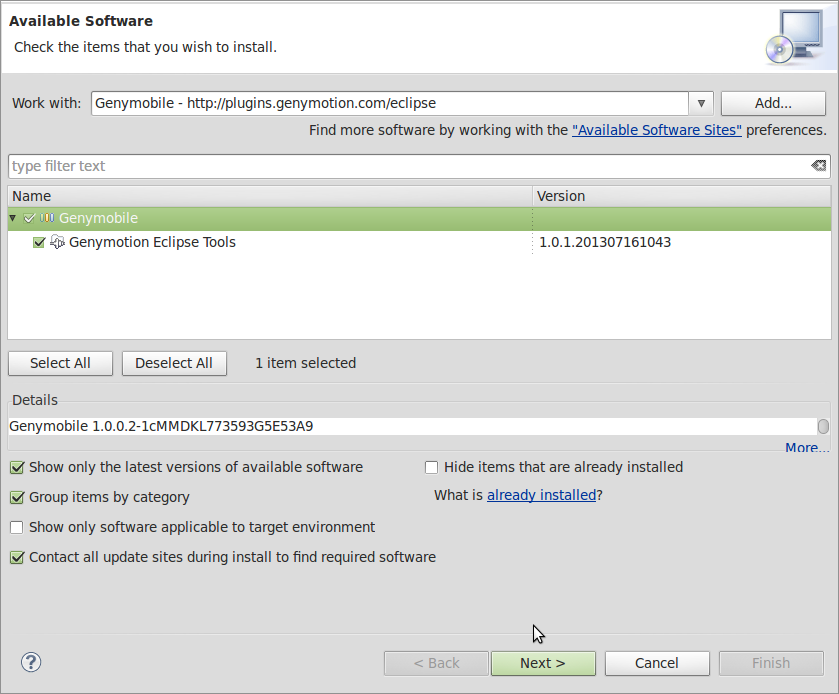Click the install wizard computer and CD icon
839x694 pixels.
click(x=795, y=37)
